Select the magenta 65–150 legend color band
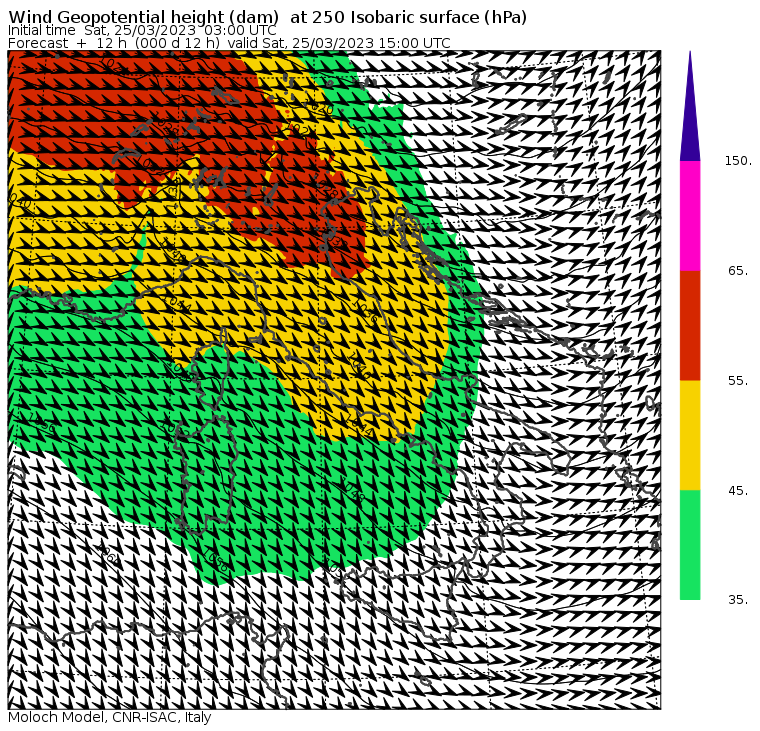The height and width of the screenshot is (731, 760). point(690,216)
